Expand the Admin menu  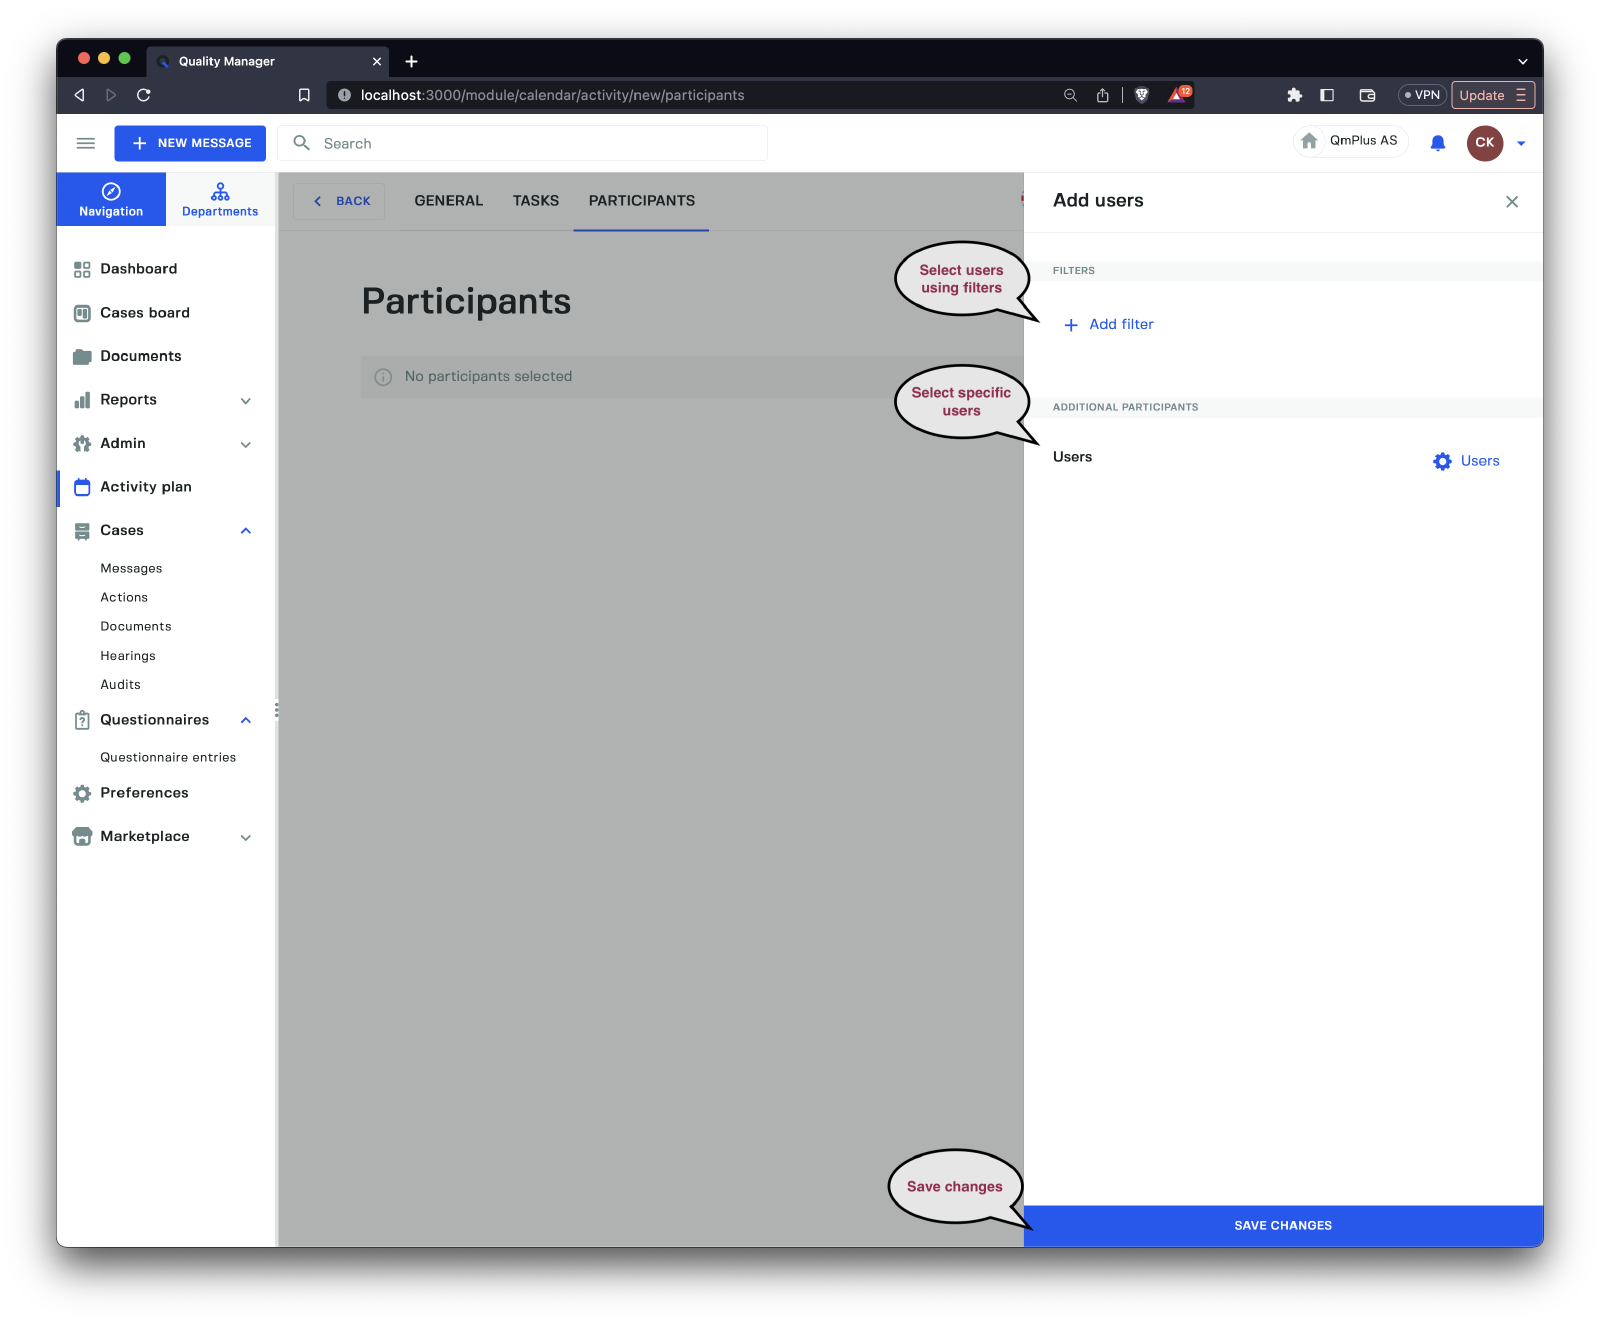point(246,444)
